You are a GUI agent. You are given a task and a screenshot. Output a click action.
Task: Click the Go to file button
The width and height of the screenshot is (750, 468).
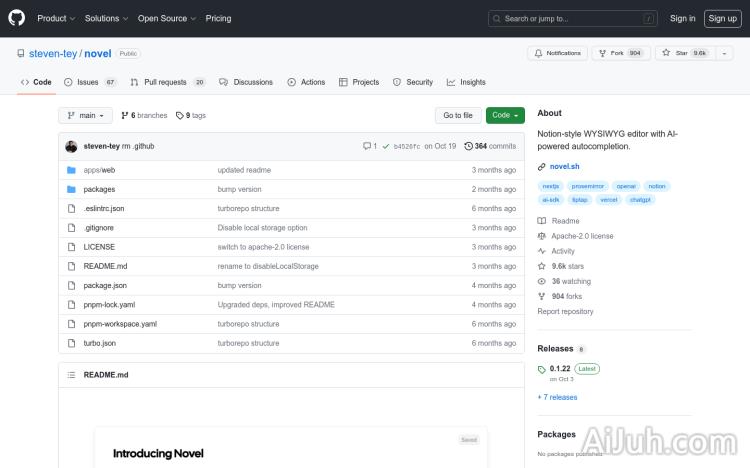coord(458,115)
